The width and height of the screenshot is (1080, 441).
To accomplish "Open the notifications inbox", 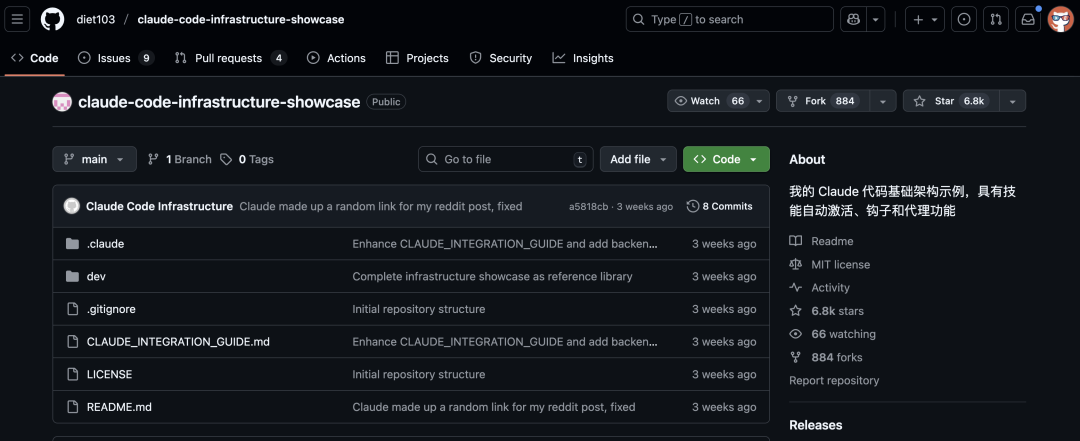I will click(x=1027, y=19).
